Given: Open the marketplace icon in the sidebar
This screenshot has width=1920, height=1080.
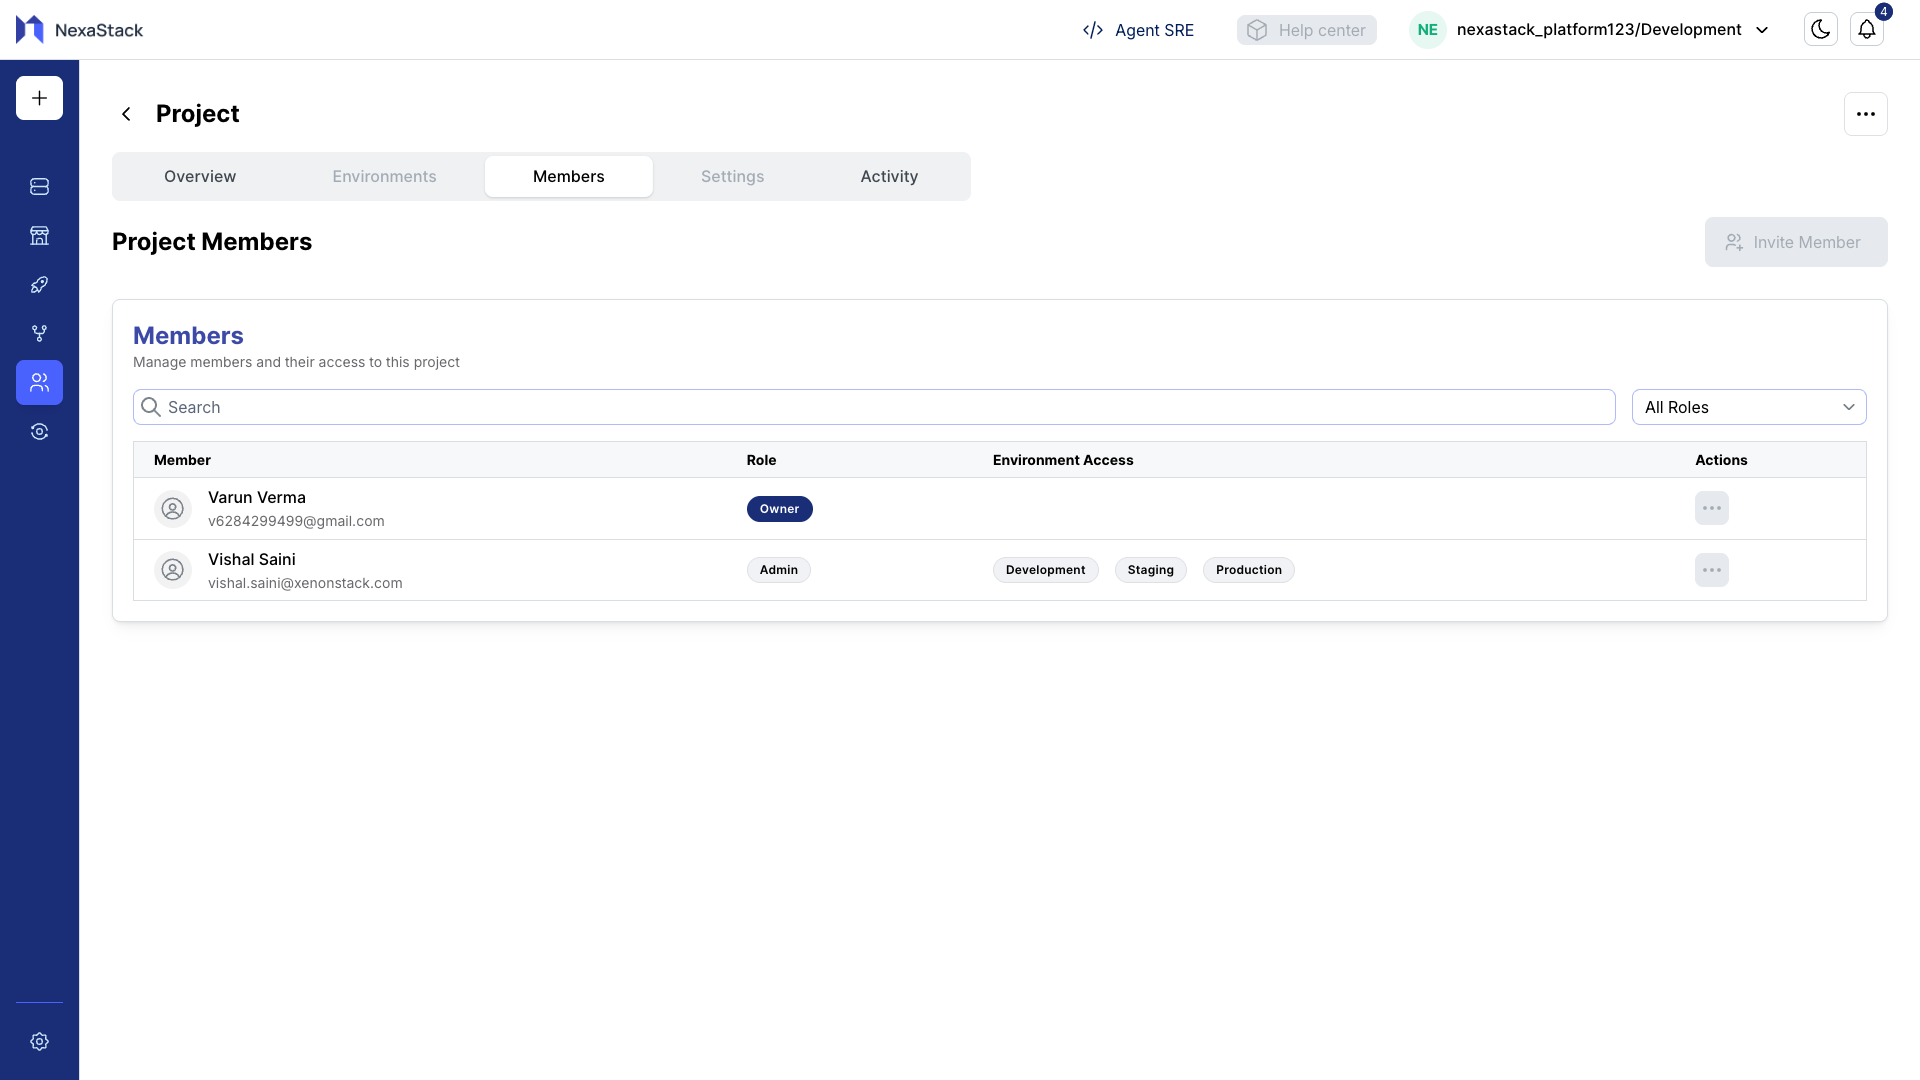Looking at the screenshot, I should pos(39,235).
